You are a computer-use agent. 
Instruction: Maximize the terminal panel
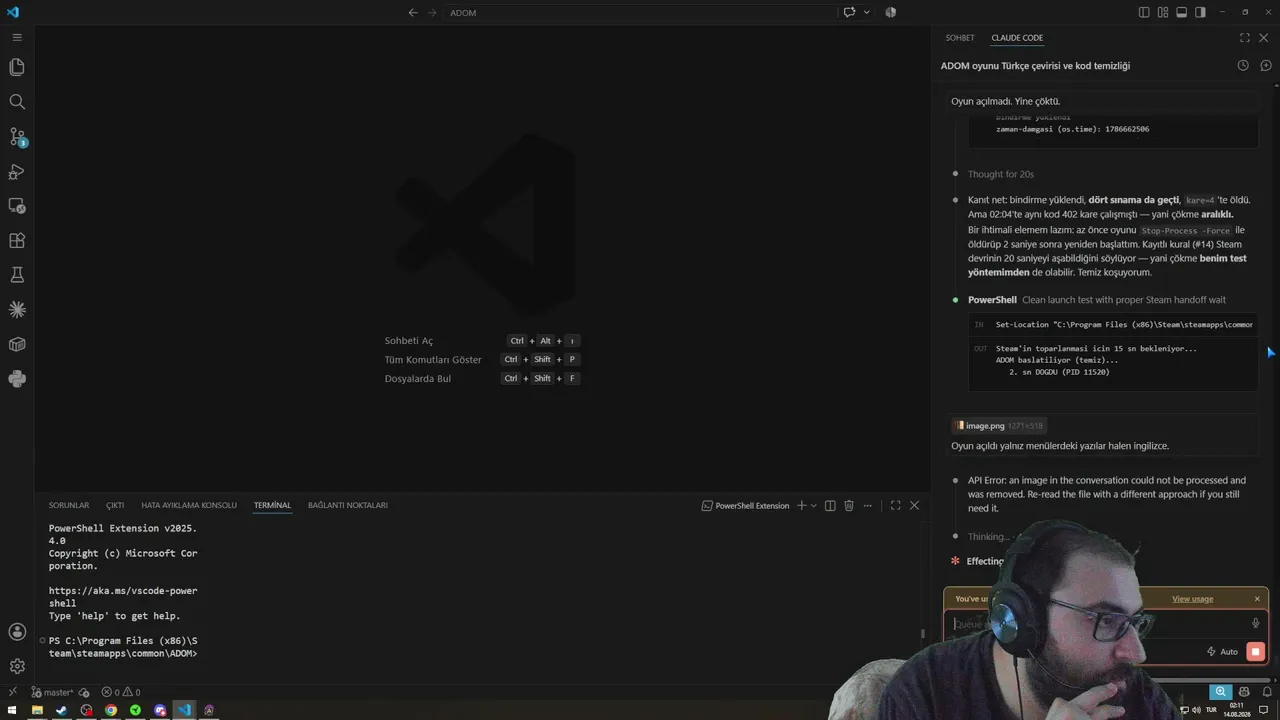pos(895,506)
